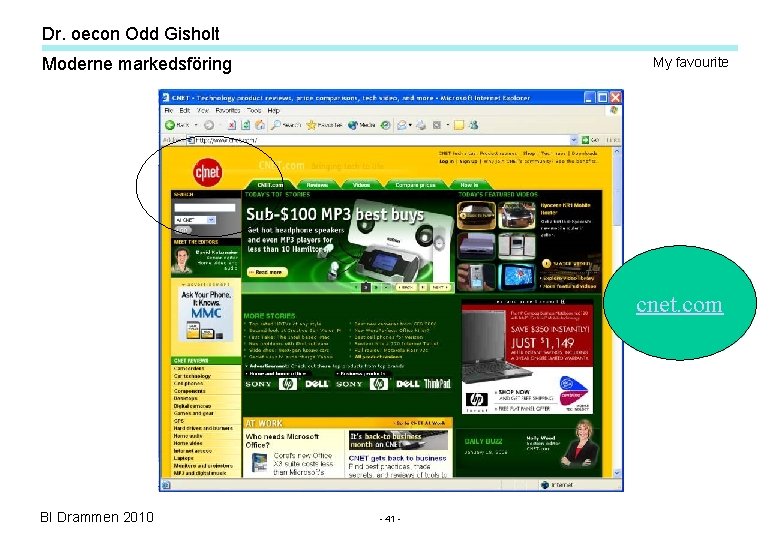The height and width of the screenshot is (540, 780).
Task: Click the History icon in toolbar
Action: (386, 125)
